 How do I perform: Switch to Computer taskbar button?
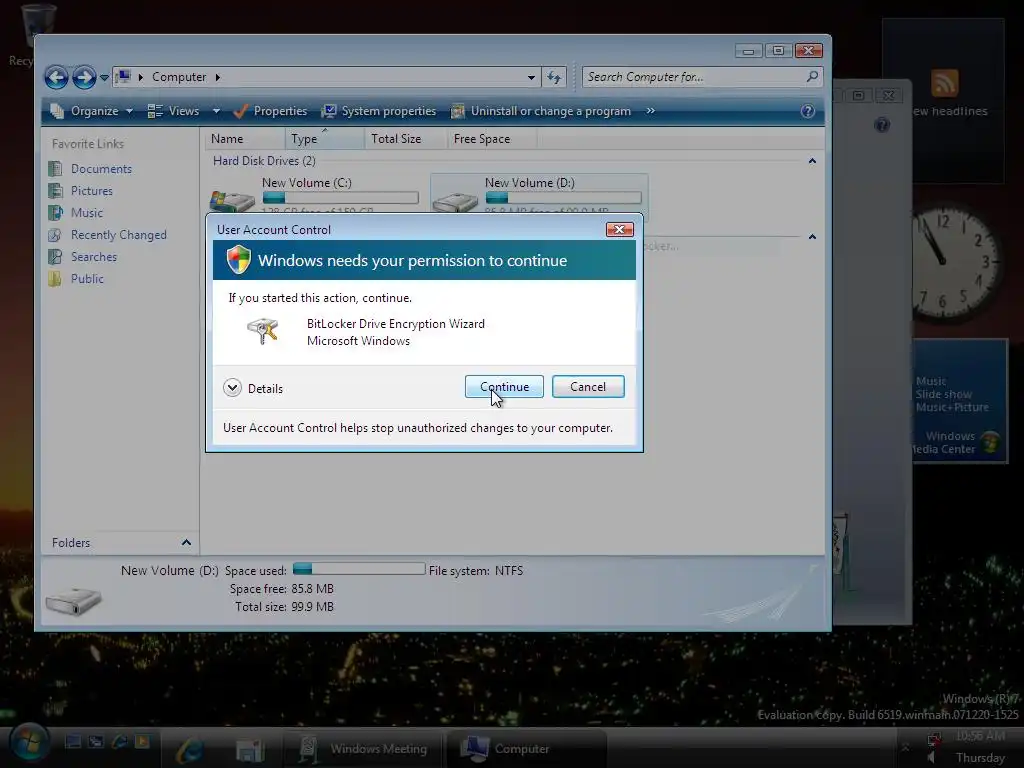(525, 748)
